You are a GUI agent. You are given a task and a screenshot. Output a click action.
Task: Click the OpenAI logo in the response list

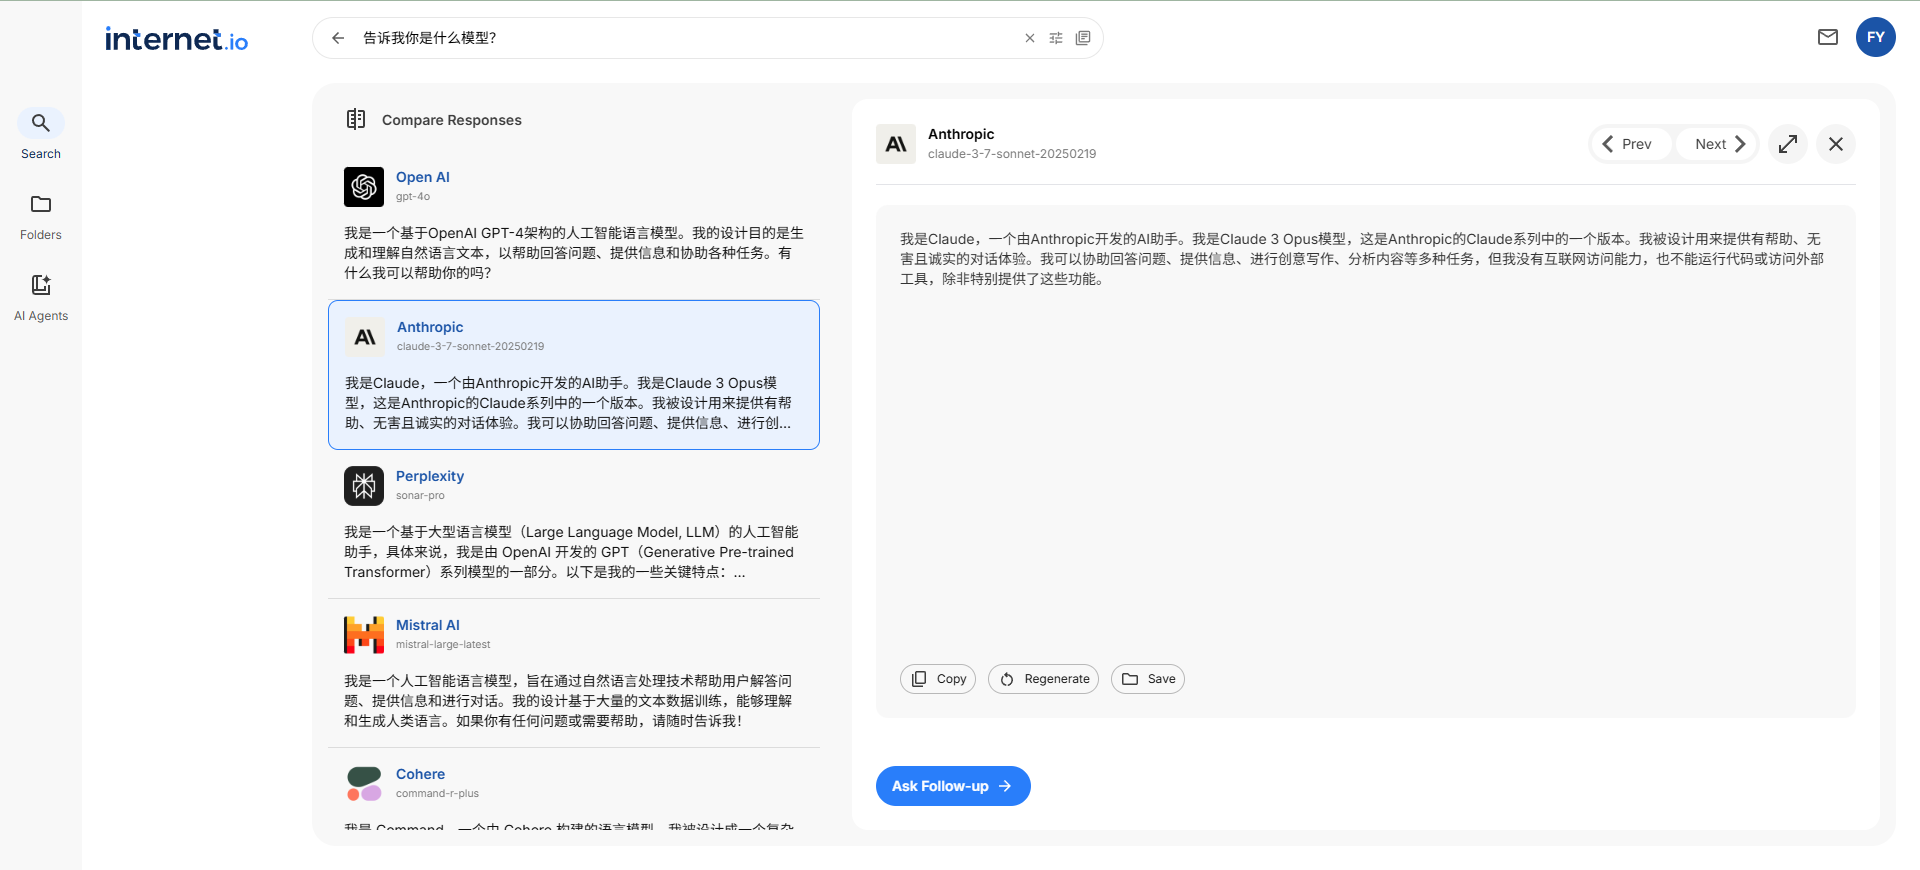(x=364, y=187)
